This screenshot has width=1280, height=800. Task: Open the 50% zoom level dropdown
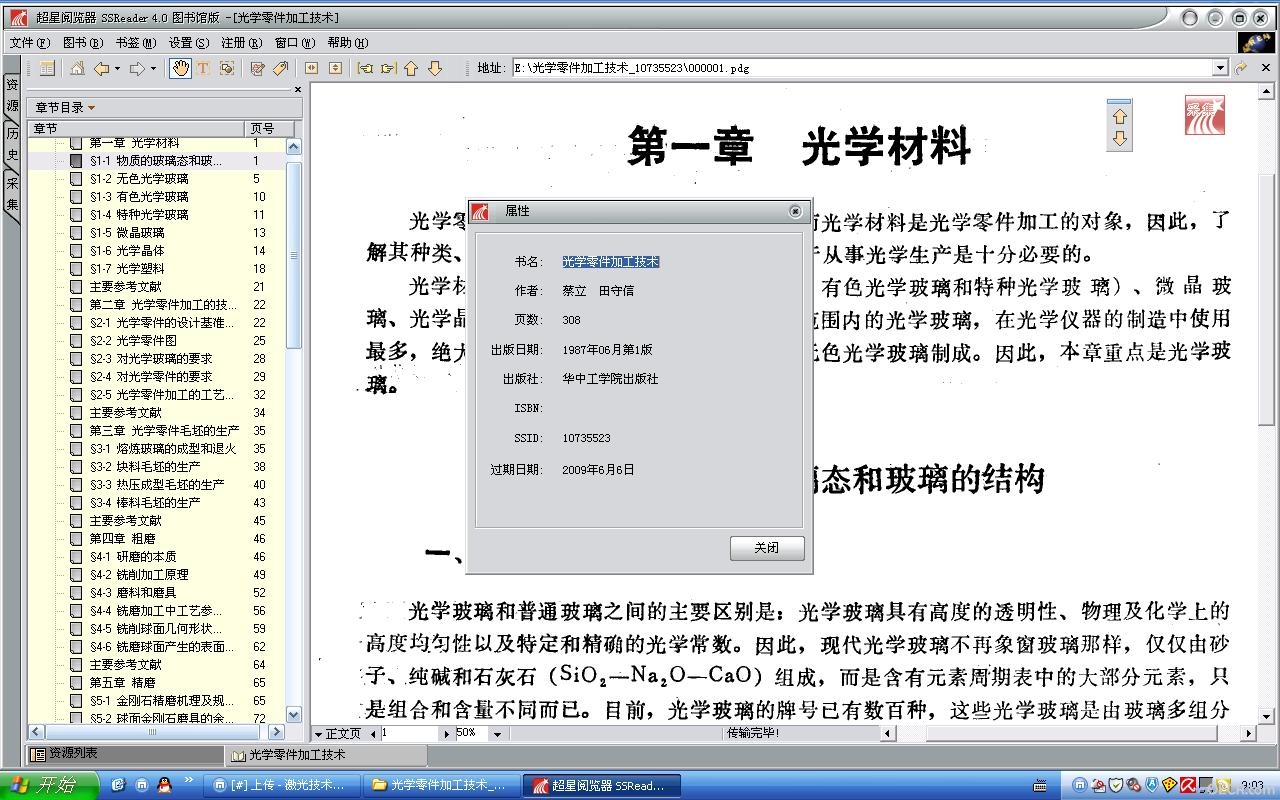(499, 733)
